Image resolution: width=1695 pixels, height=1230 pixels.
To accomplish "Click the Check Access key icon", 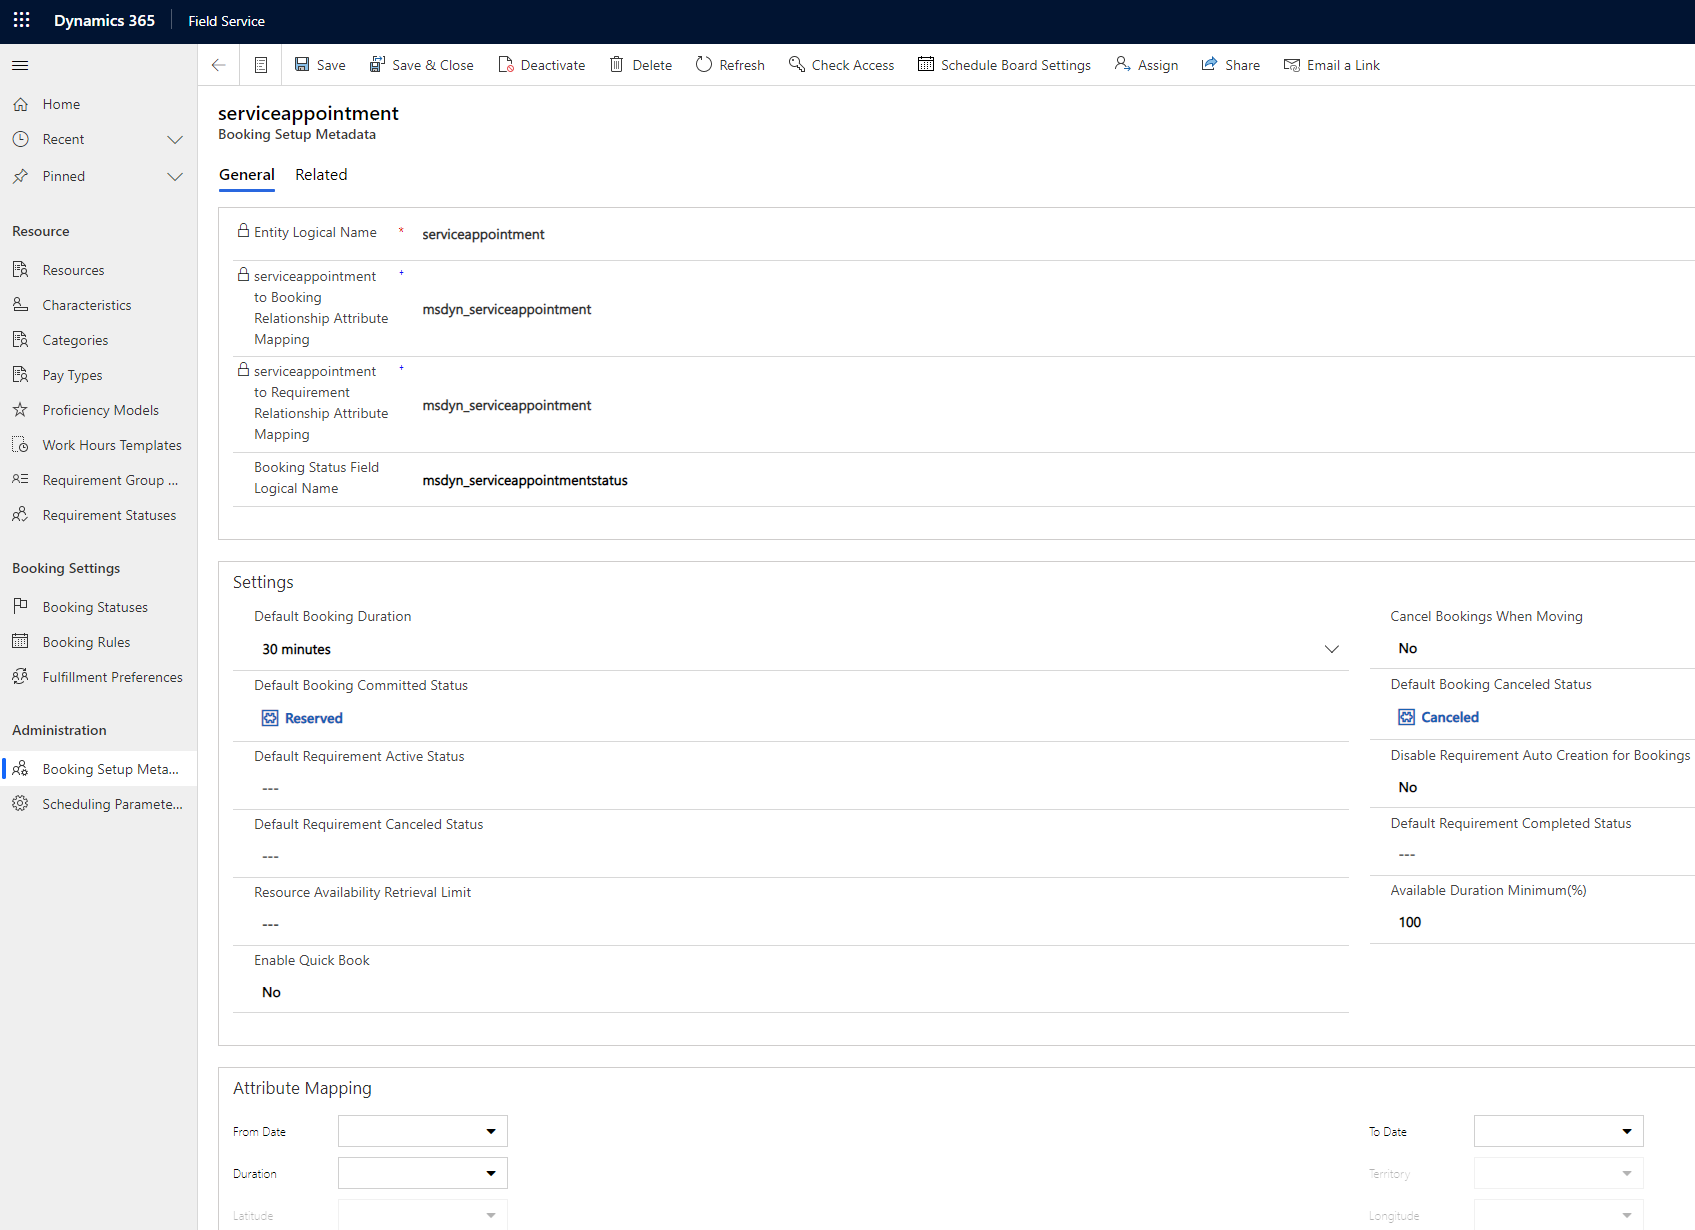I will tap(797, 64).
